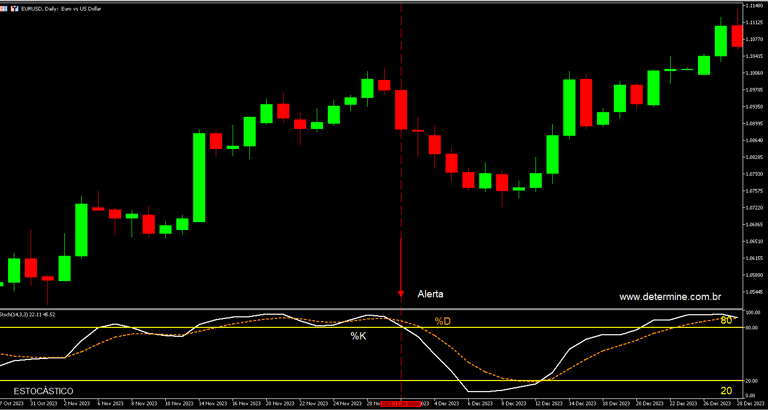Viewport: 768px width, 410px height.
Task: Select the large red candle on the dashed alert line
Action: pos(401,109)
